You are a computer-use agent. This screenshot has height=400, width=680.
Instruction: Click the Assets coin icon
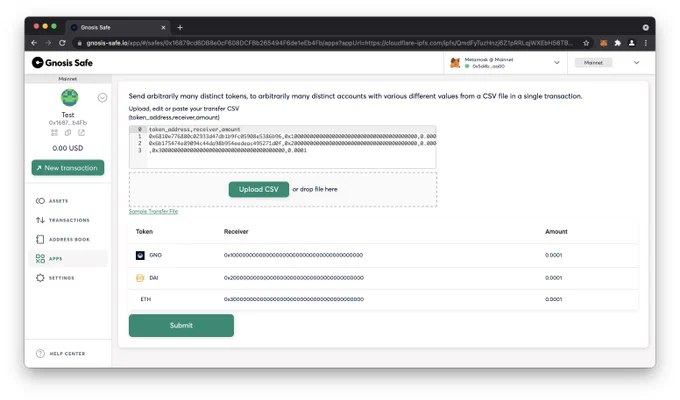(40, 201)
